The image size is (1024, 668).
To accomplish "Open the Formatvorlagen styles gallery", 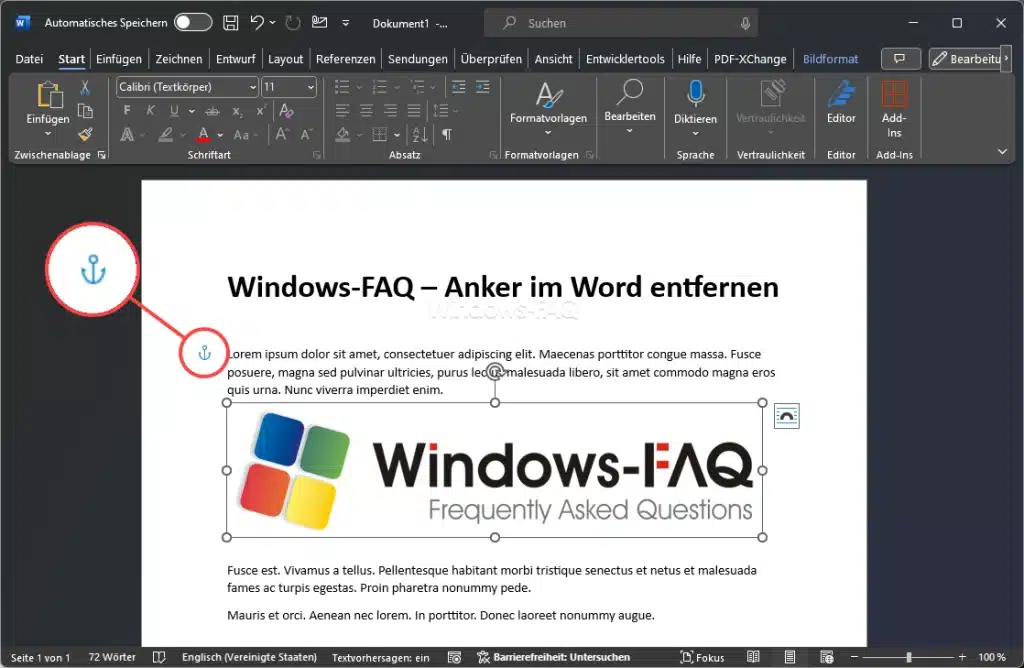I will click(x=548, y=107).
